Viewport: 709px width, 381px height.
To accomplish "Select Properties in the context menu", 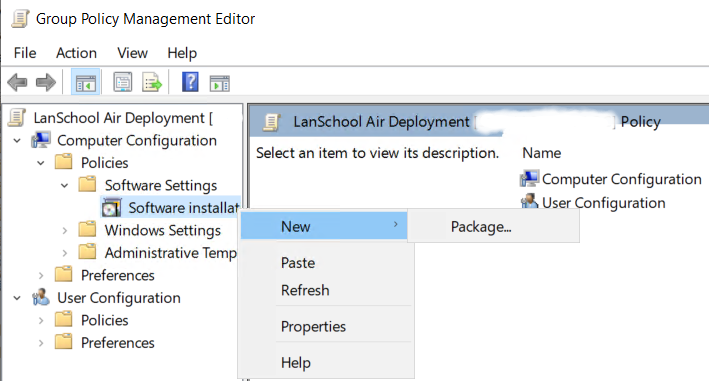I will click(x=313, y=326).
